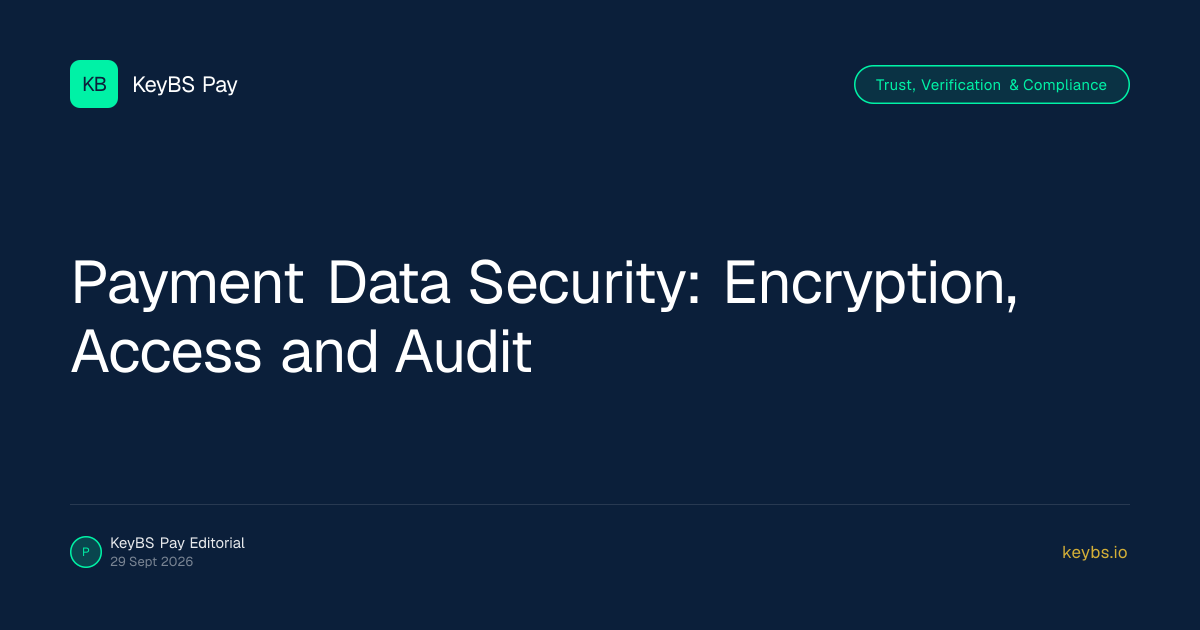Click the KeyBS Pay Editorial author name
This screenshot has height=630, width=1200.
(177, 543)
